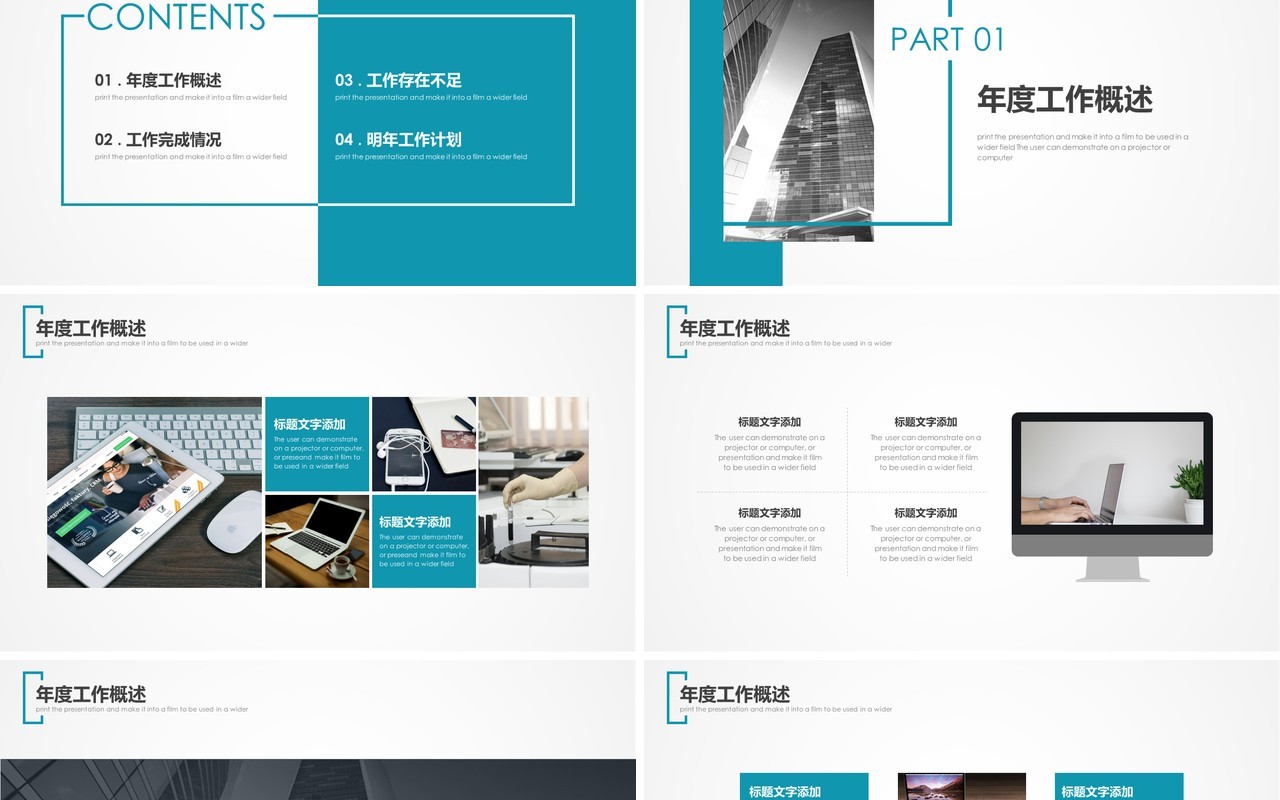1280x800 pixels.
Task: Click the 年度工作概述 heading above the photo collage
Action: coord(91,328)
